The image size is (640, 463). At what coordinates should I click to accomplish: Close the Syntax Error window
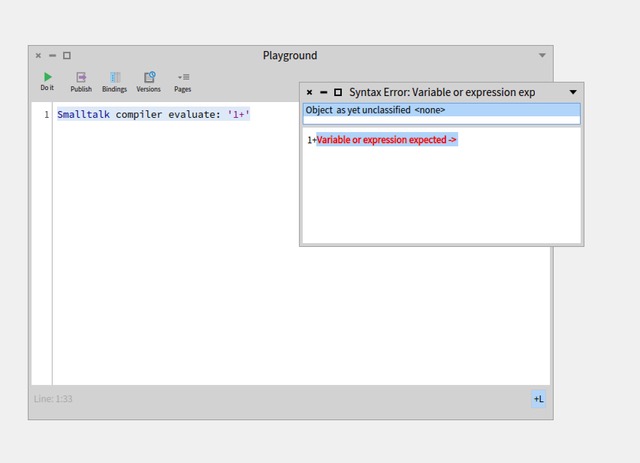(310, 92)
